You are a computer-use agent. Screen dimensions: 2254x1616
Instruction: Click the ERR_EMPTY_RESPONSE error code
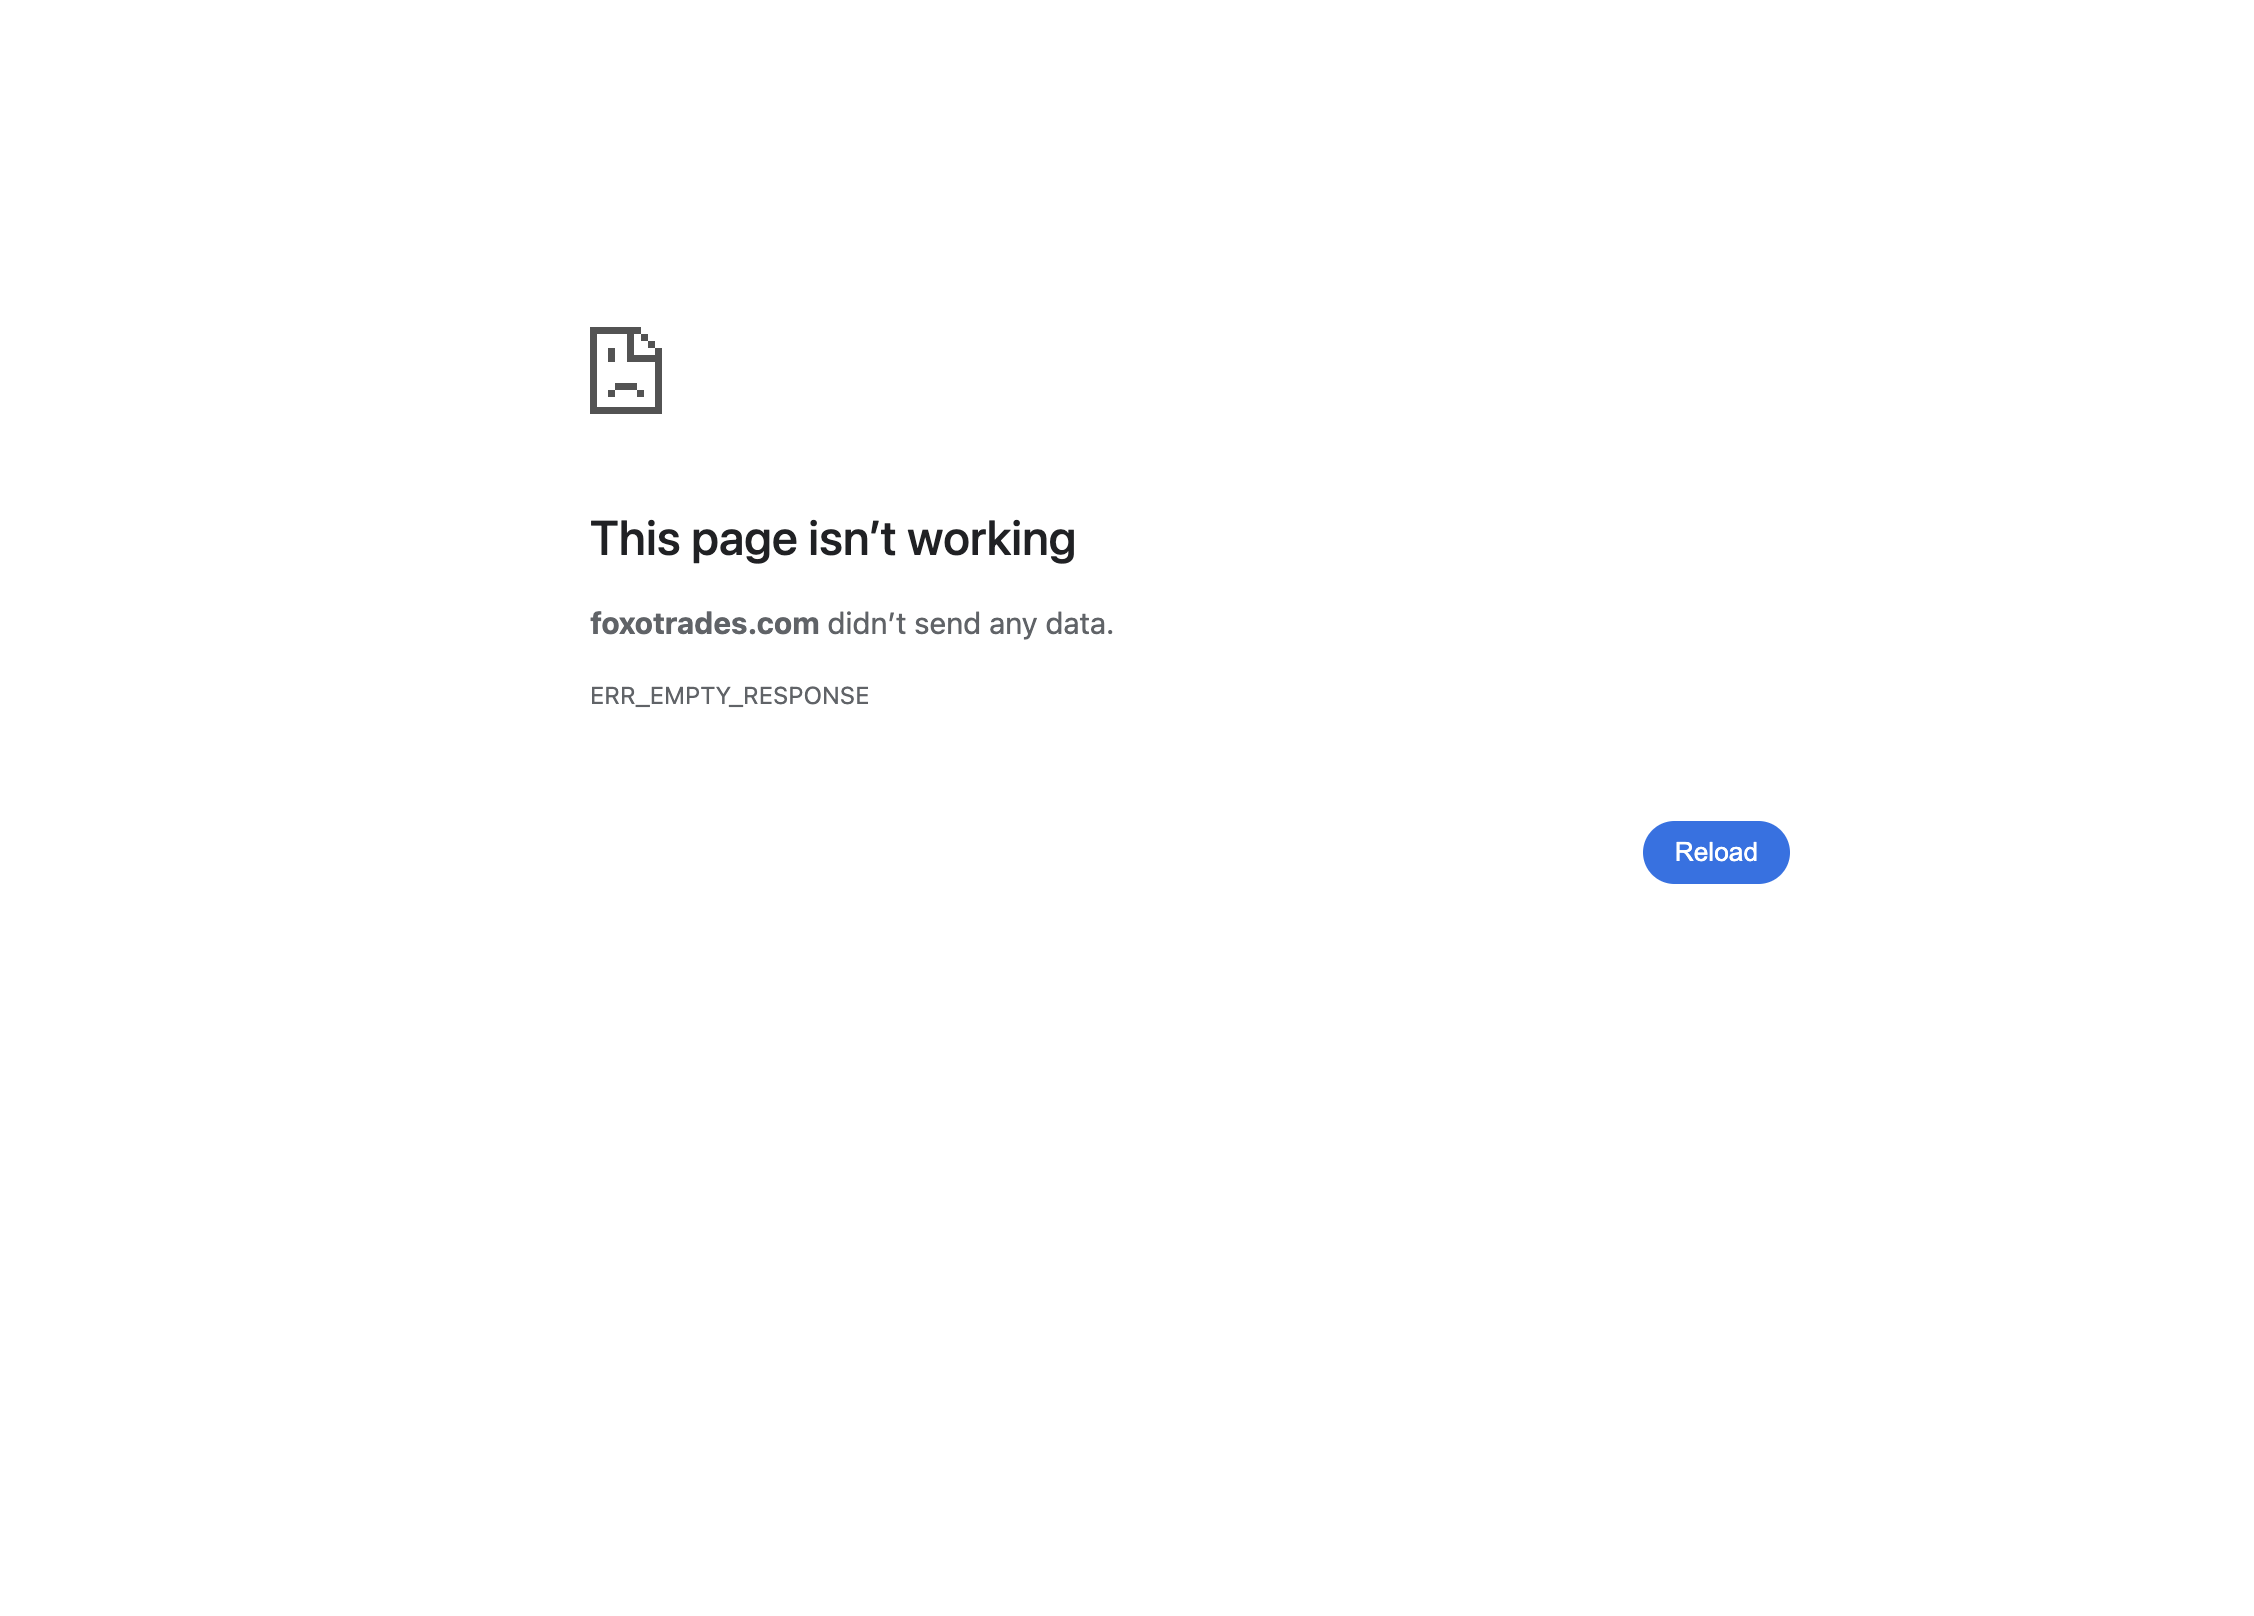click(x=729, y=695)
